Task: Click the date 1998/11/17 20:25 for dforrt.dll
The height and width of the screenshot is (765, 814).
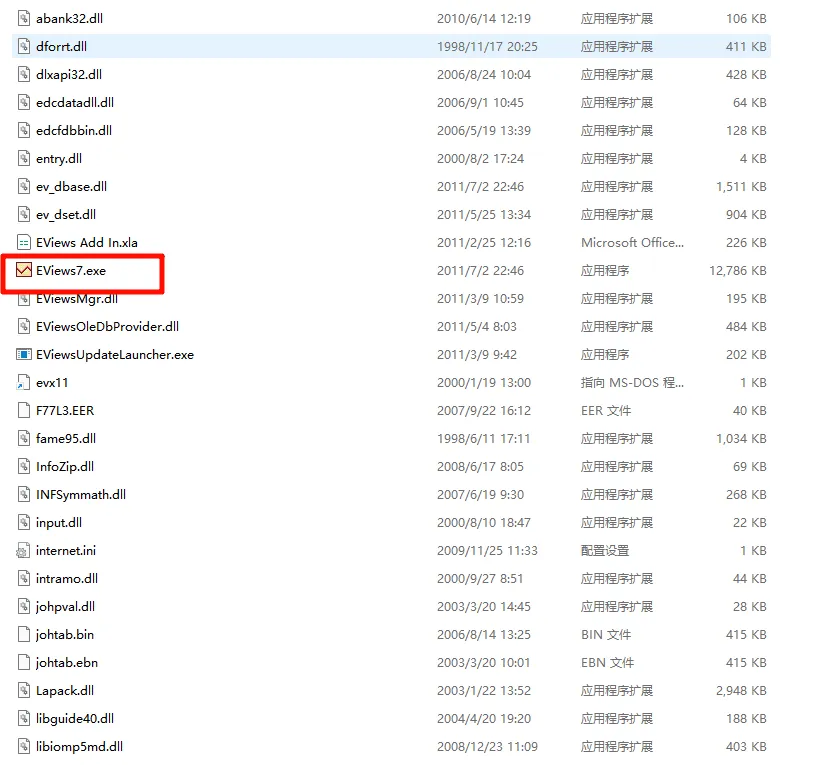Action: pyautogui.click(x=487, y=47)
